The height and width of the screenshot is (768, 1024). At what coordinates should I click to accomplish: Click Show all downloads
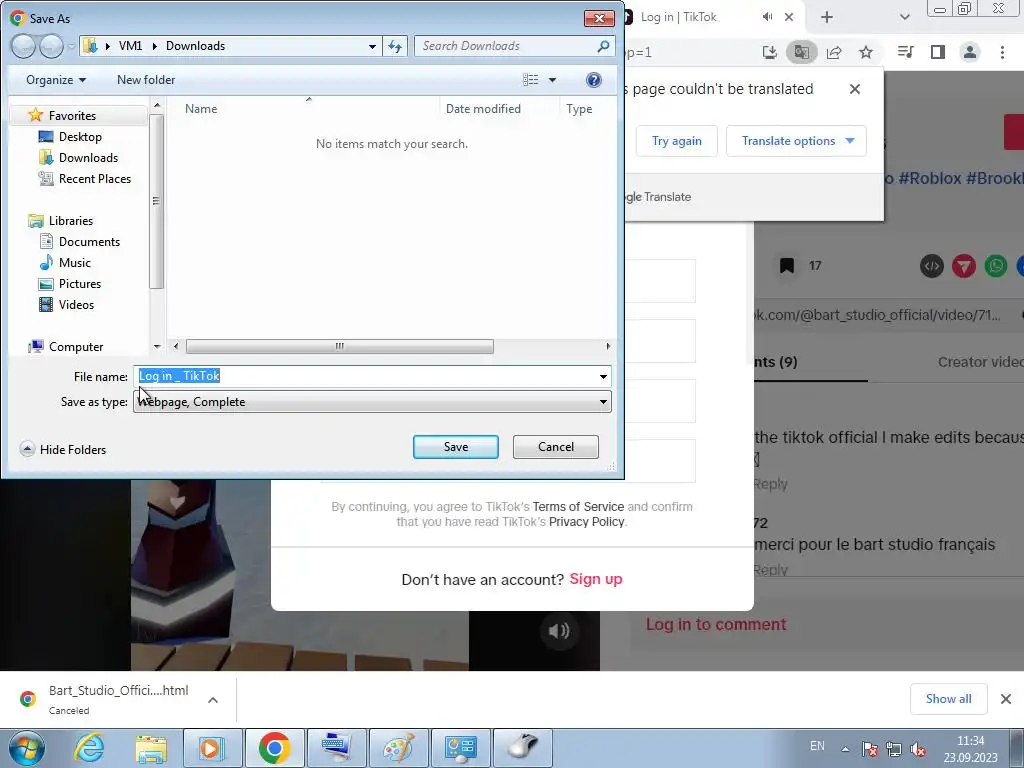(948, 699)
